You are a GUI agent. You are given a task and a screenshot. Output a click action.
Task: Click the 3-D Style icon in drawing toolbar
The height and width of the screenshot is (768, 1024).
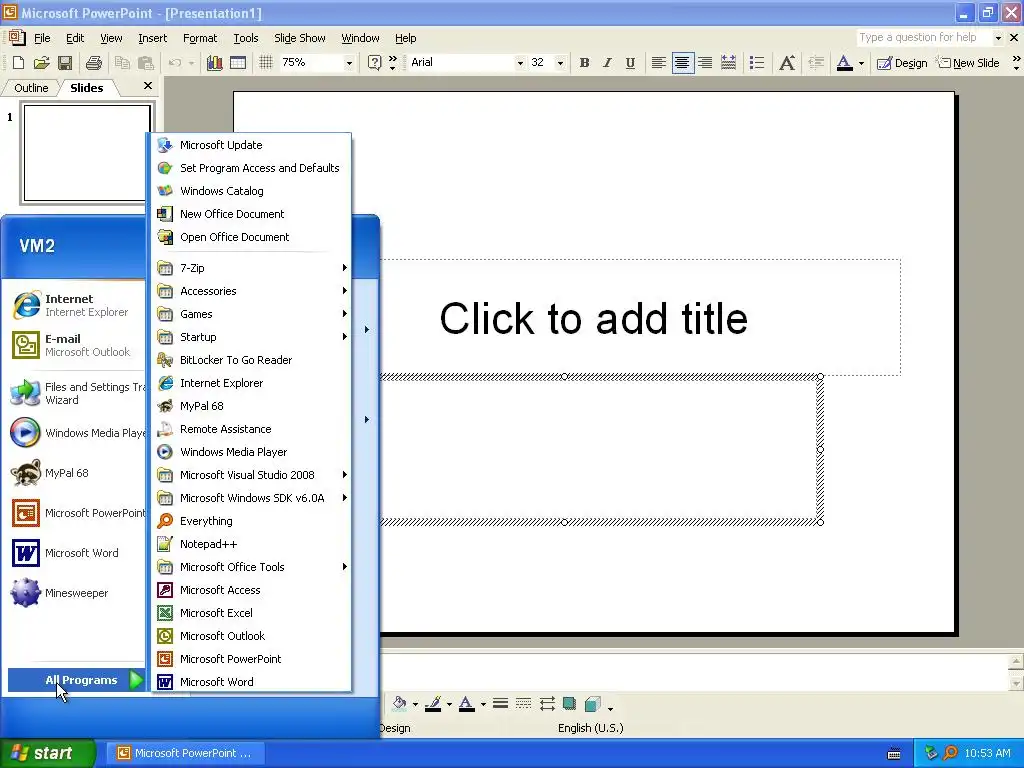pos(592,703)
